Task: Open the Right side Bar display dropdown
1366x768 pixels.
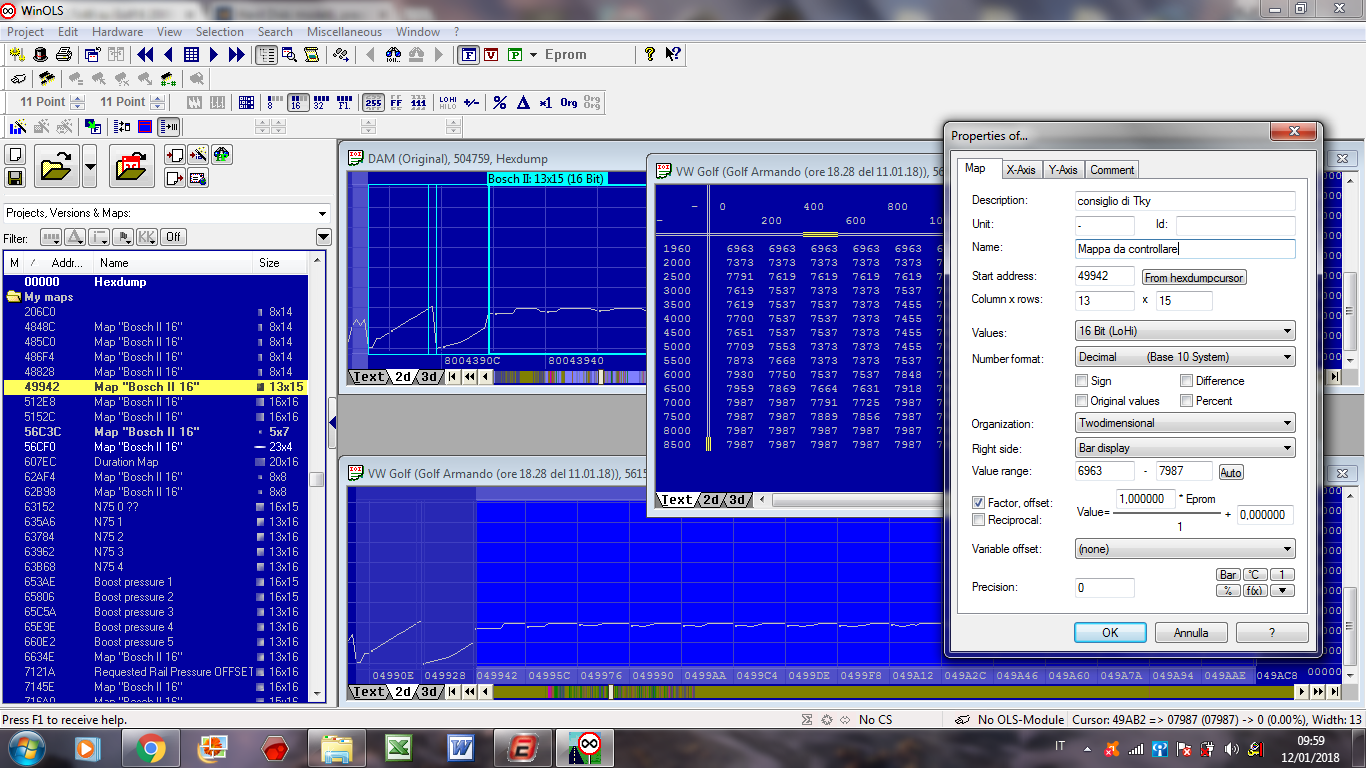Action: point(1185,448)
